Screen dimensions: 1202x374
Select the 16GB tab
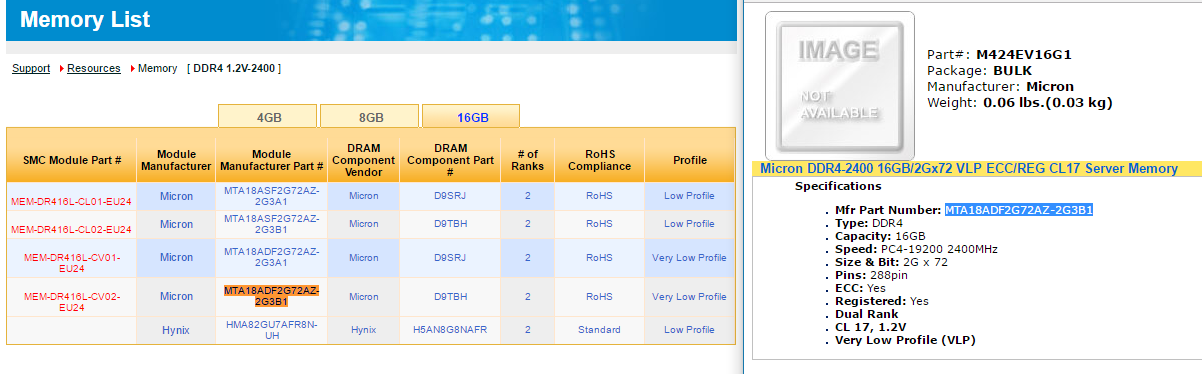[x=472, y=116]
